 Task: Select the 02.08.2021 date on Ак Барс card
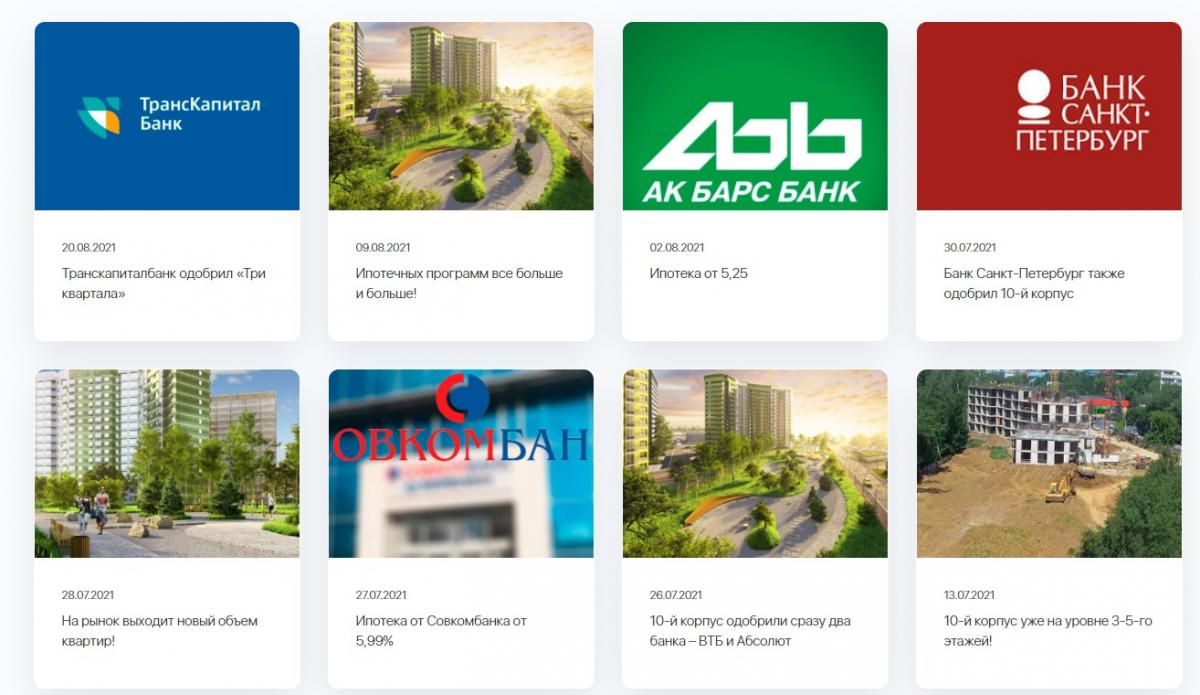[677, 247]
